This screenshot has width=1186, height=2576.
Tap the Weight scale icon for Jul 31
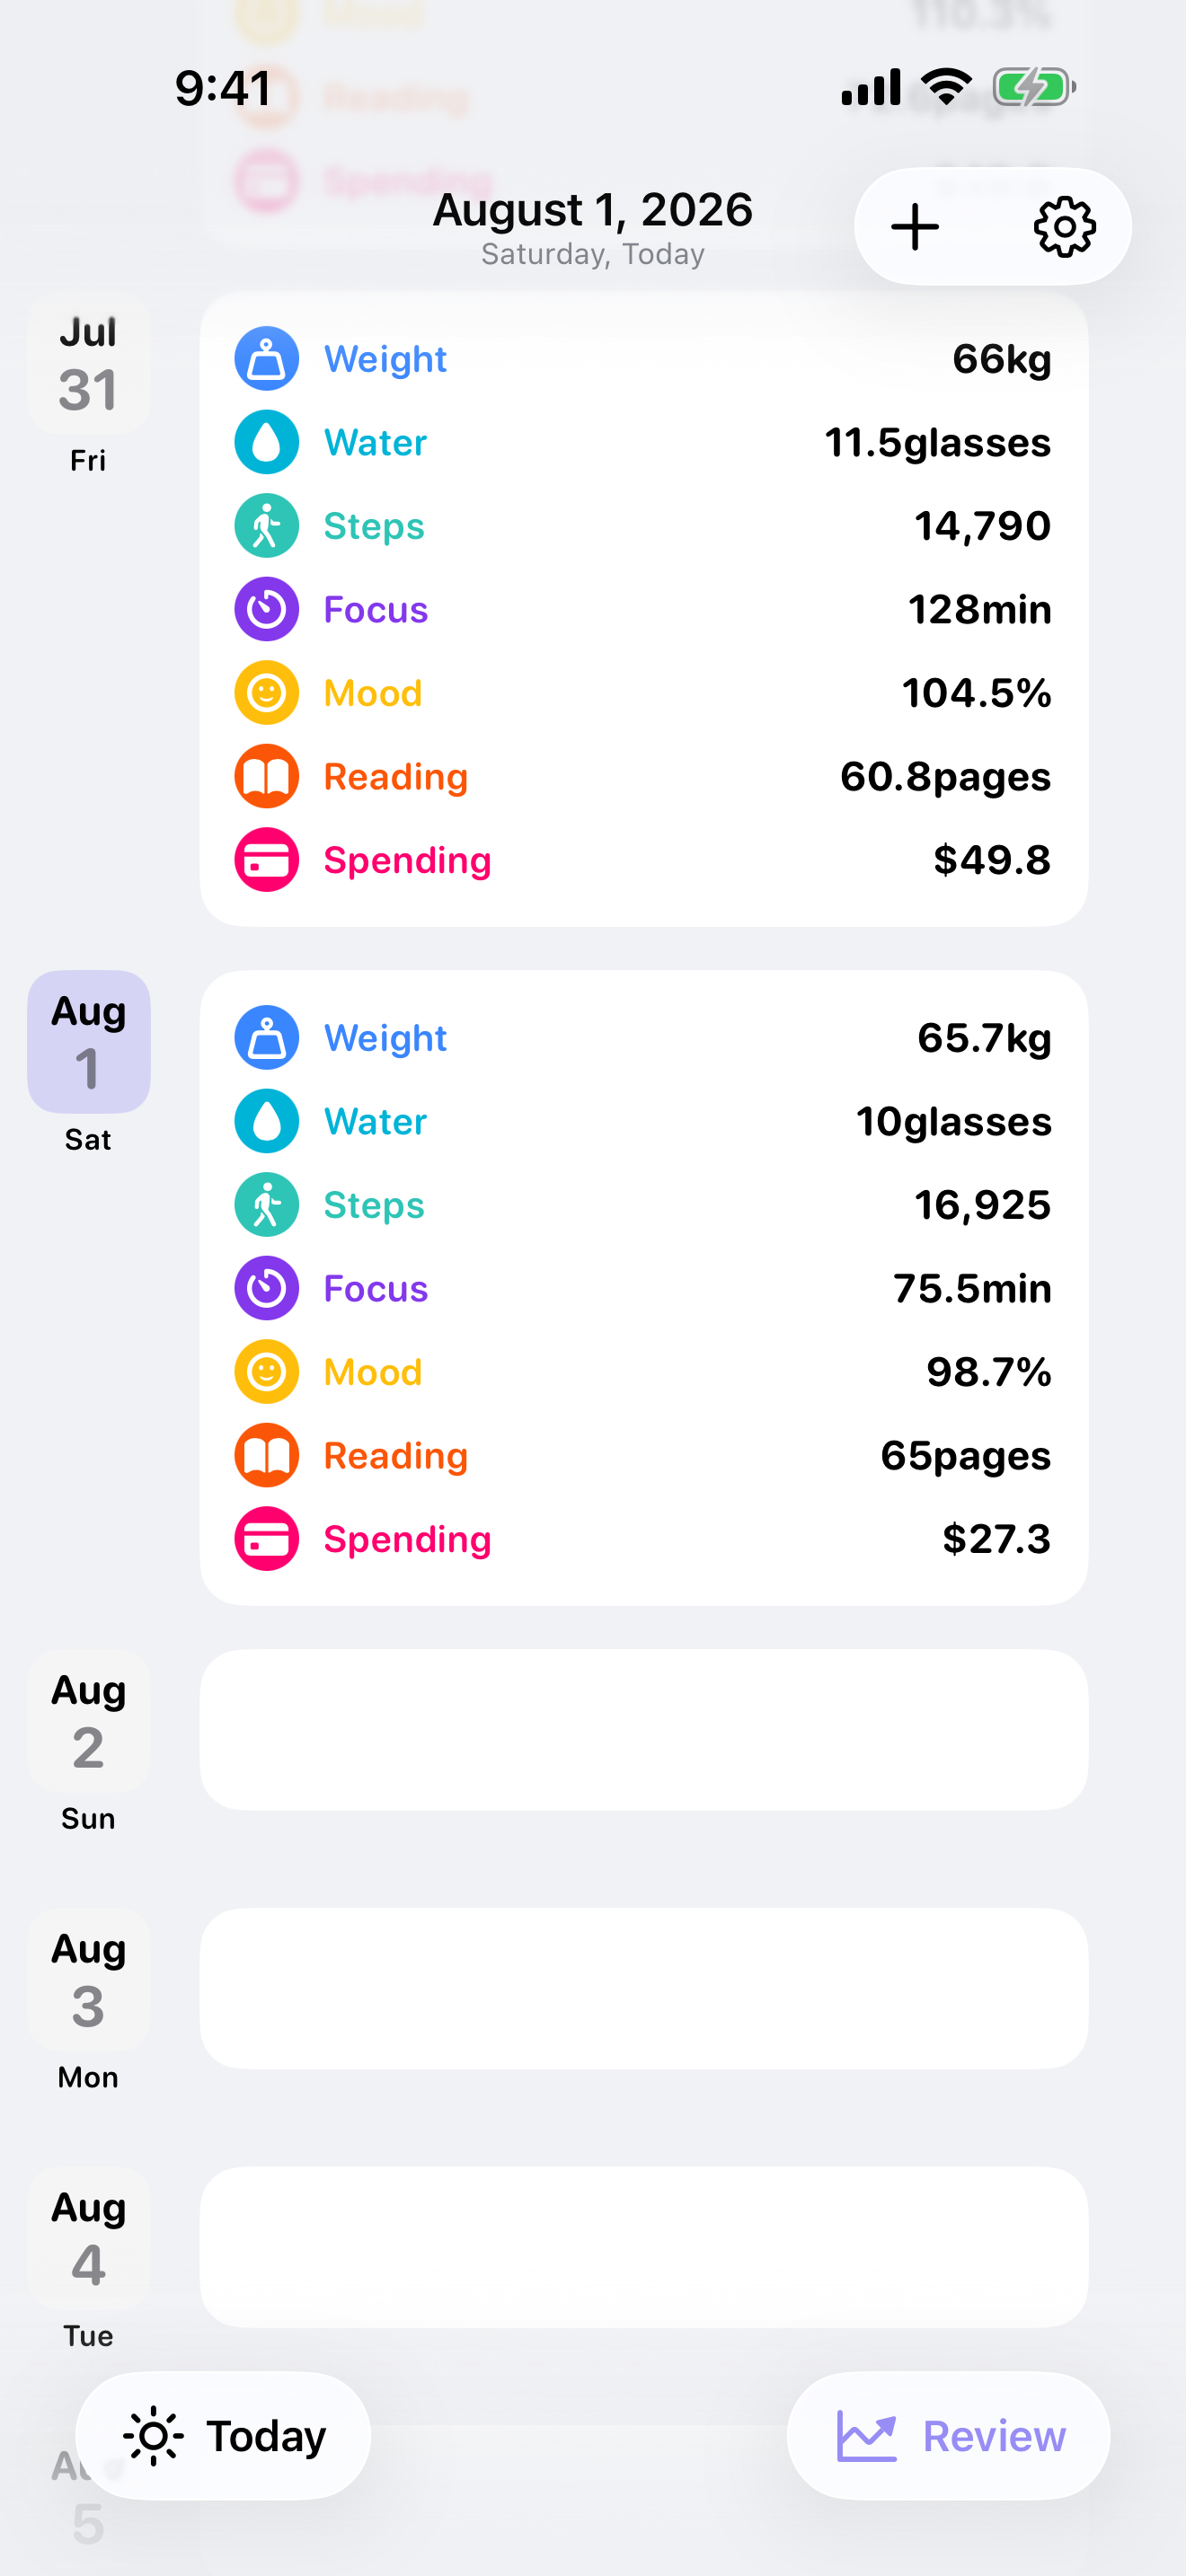[x=266, y=359]
